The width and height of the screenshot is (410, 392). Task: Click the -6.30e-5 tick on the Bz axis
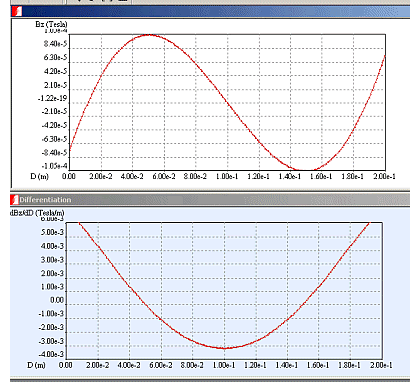point(54,139)
